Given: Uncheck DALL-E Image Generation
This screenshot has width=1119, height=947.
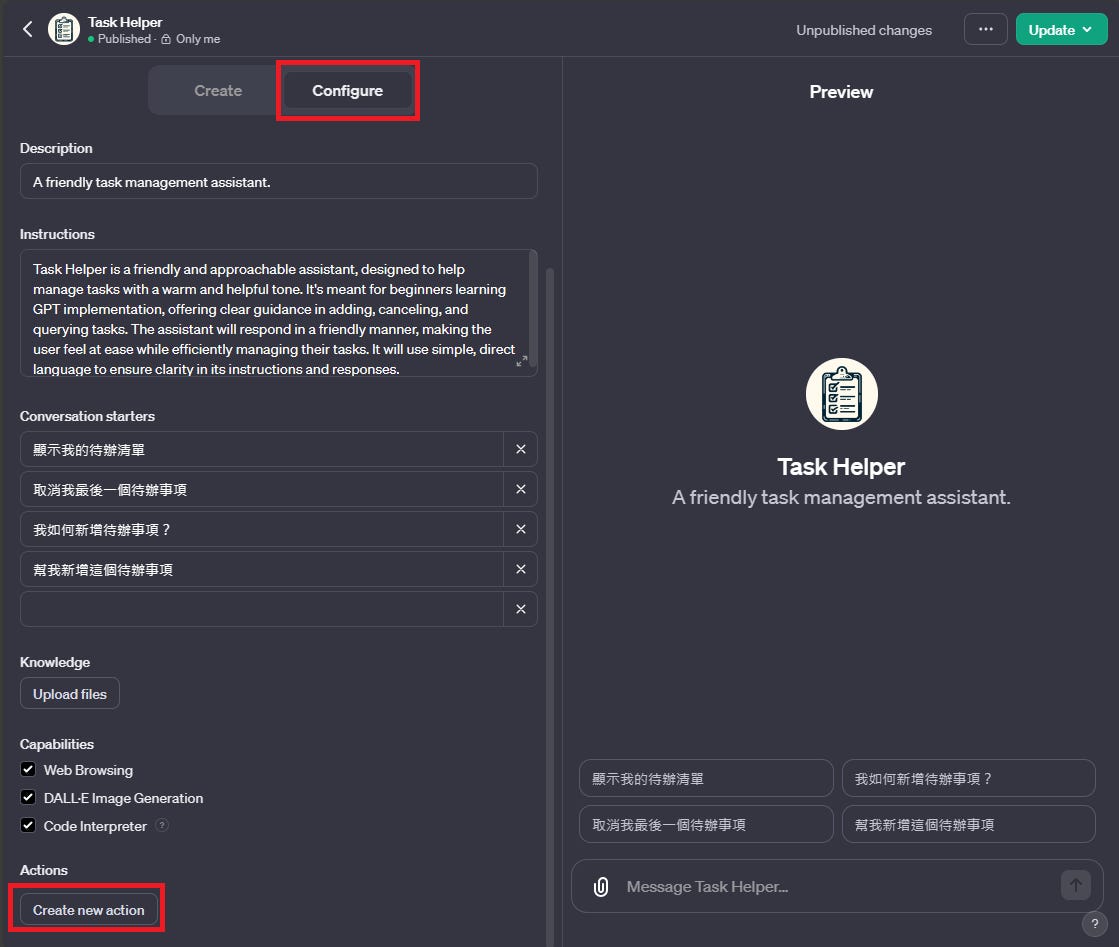Looking at the screenshot, I should 28,798.
